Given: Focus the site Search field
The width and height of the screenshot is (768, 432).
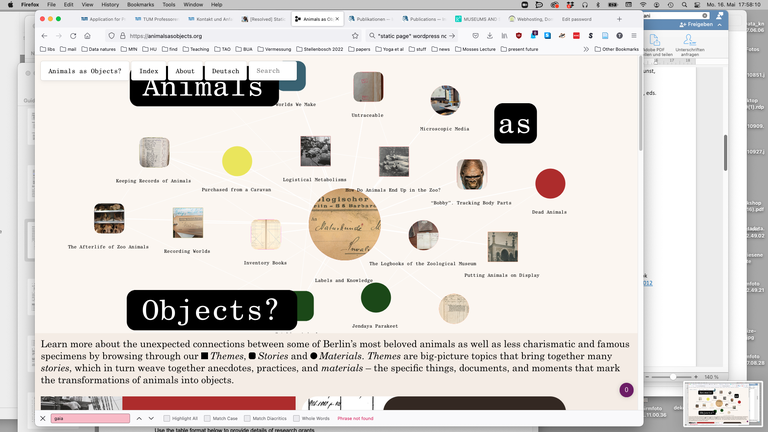Looking at the screenshot, I should [x=272, y=71].
